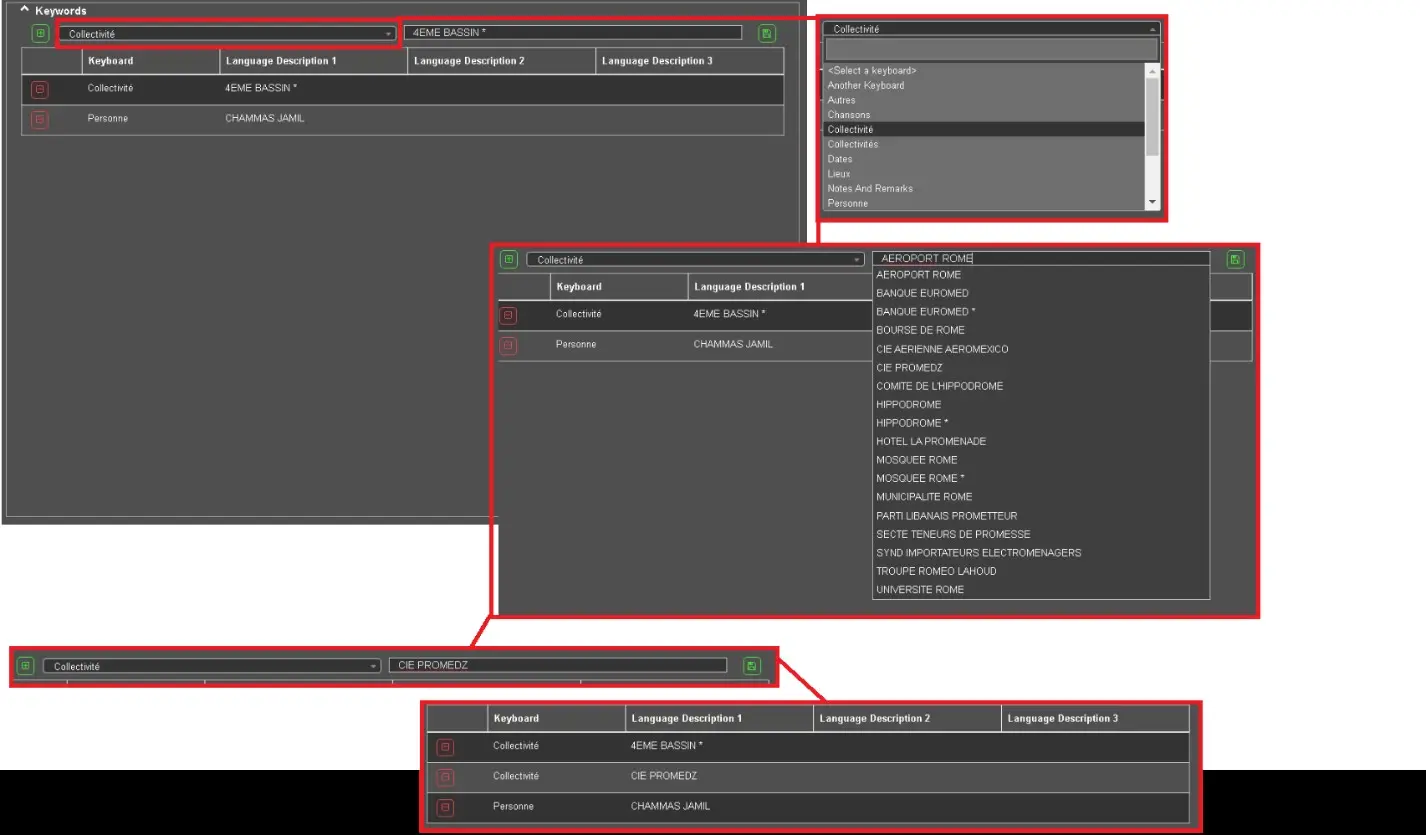Open the Collectivité dropdown left of CIE PROMEDZ input
The image size is (1426, 835).
pyautogui.click(x=211, y=666)
